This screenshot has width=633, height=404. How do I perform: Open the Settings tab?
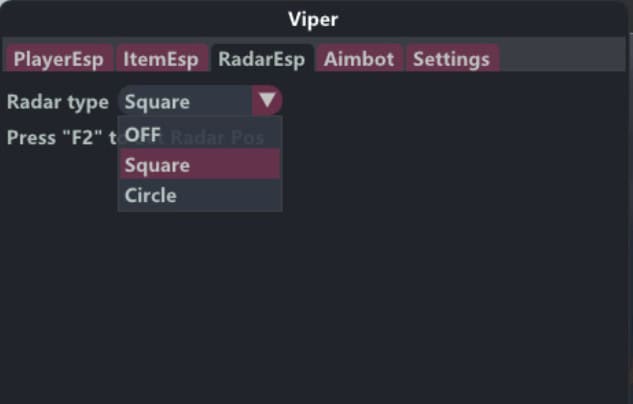point(451,59)
